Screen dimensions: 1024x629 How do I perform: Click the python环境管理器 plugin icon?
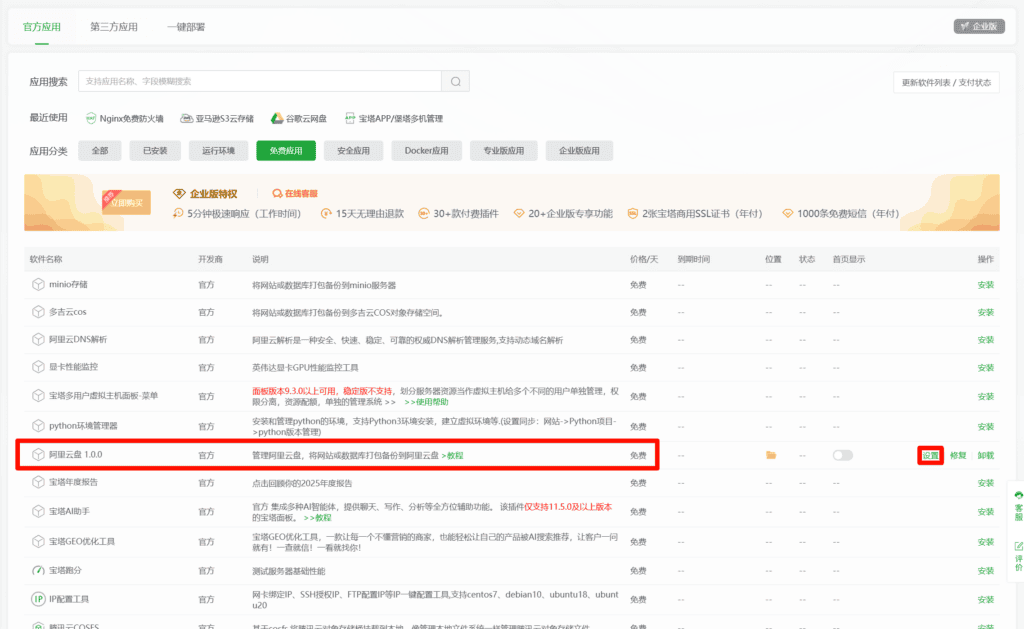[39, 425]
